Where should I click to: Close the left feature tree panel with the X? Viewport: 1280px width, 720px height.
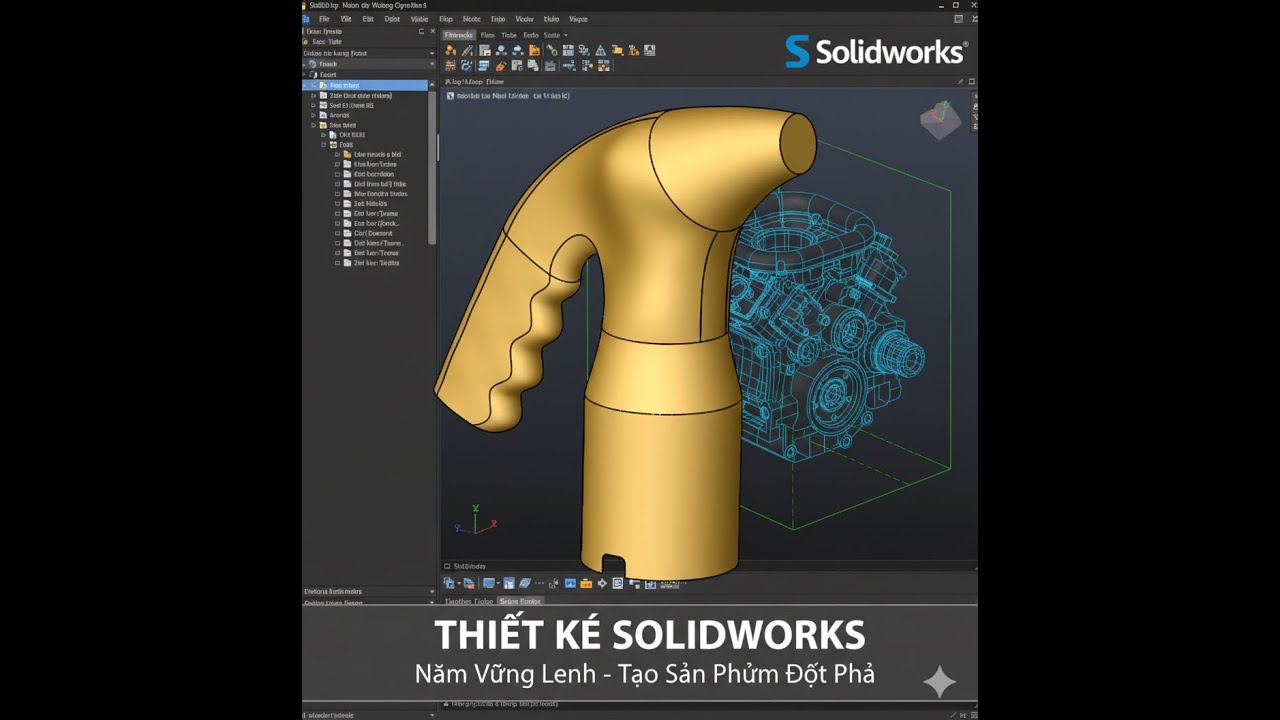click(x=432, y=31)
